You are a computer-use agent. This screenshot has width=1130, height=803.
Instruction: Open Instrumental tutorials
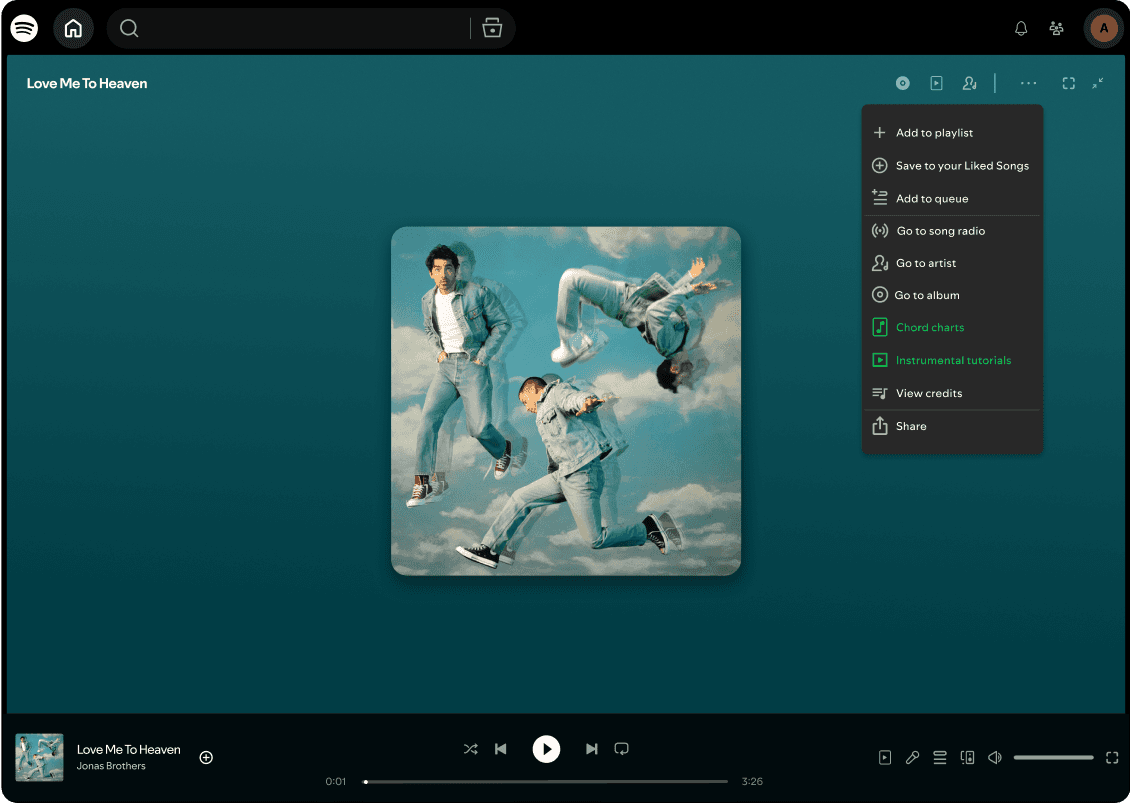point(952,360)
